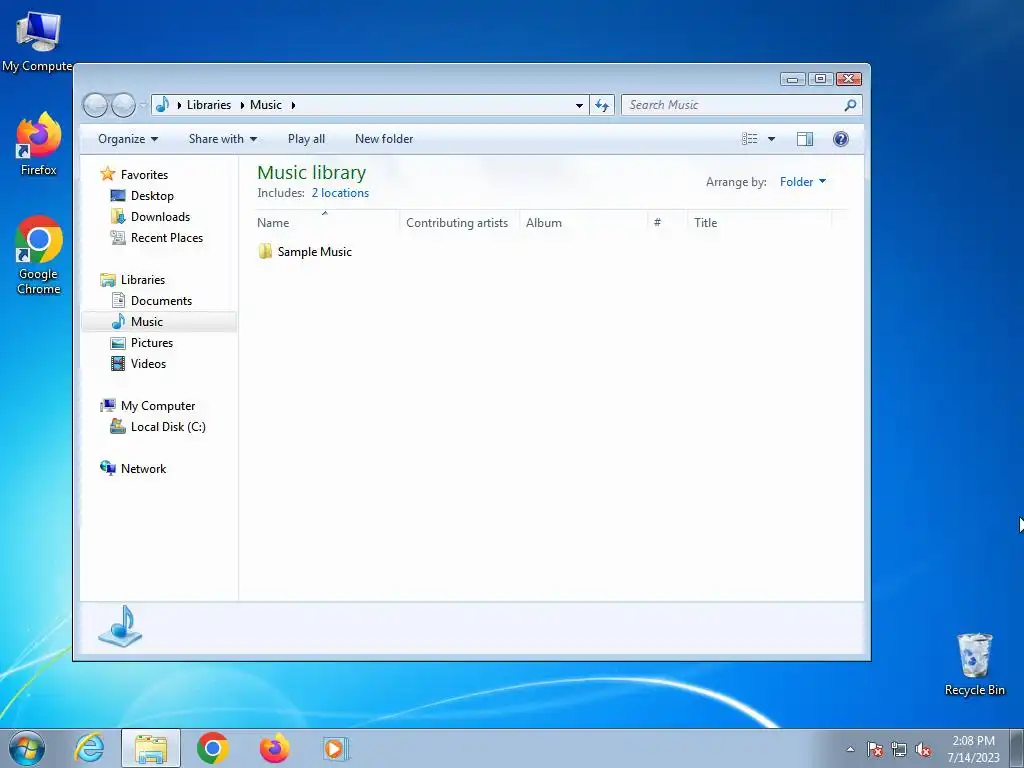Open the Google Chrome desktop shortcut

point(39,255)
